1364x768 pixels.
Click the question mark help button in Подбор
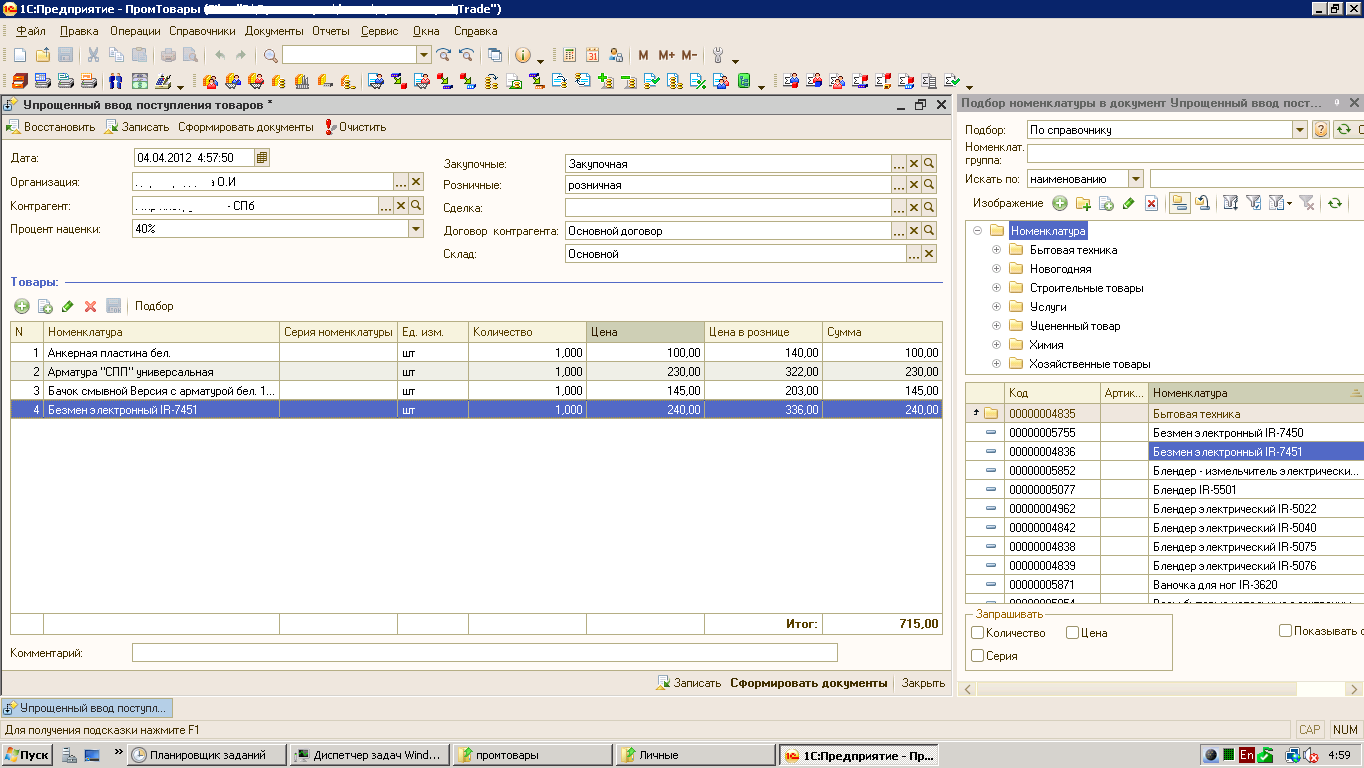coord(1320,130)
